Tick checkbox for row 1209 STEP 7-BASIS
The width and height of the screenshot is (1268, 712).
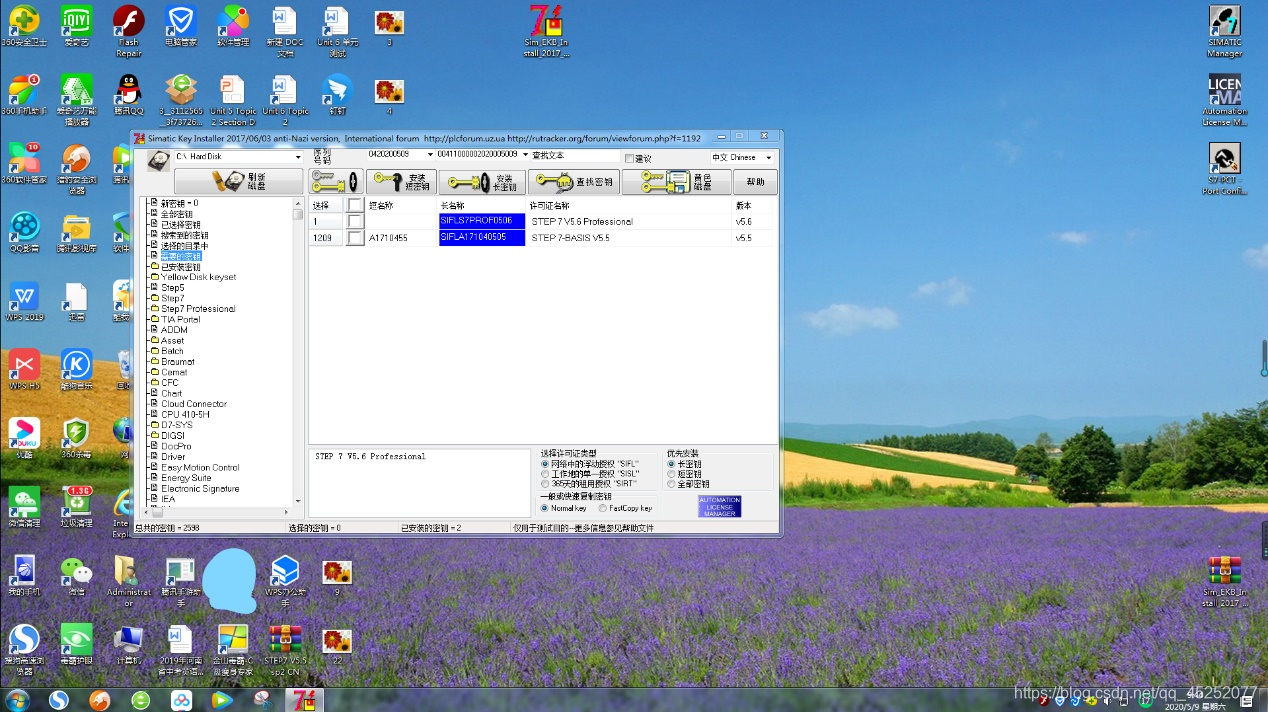click(x=355, y=238)
